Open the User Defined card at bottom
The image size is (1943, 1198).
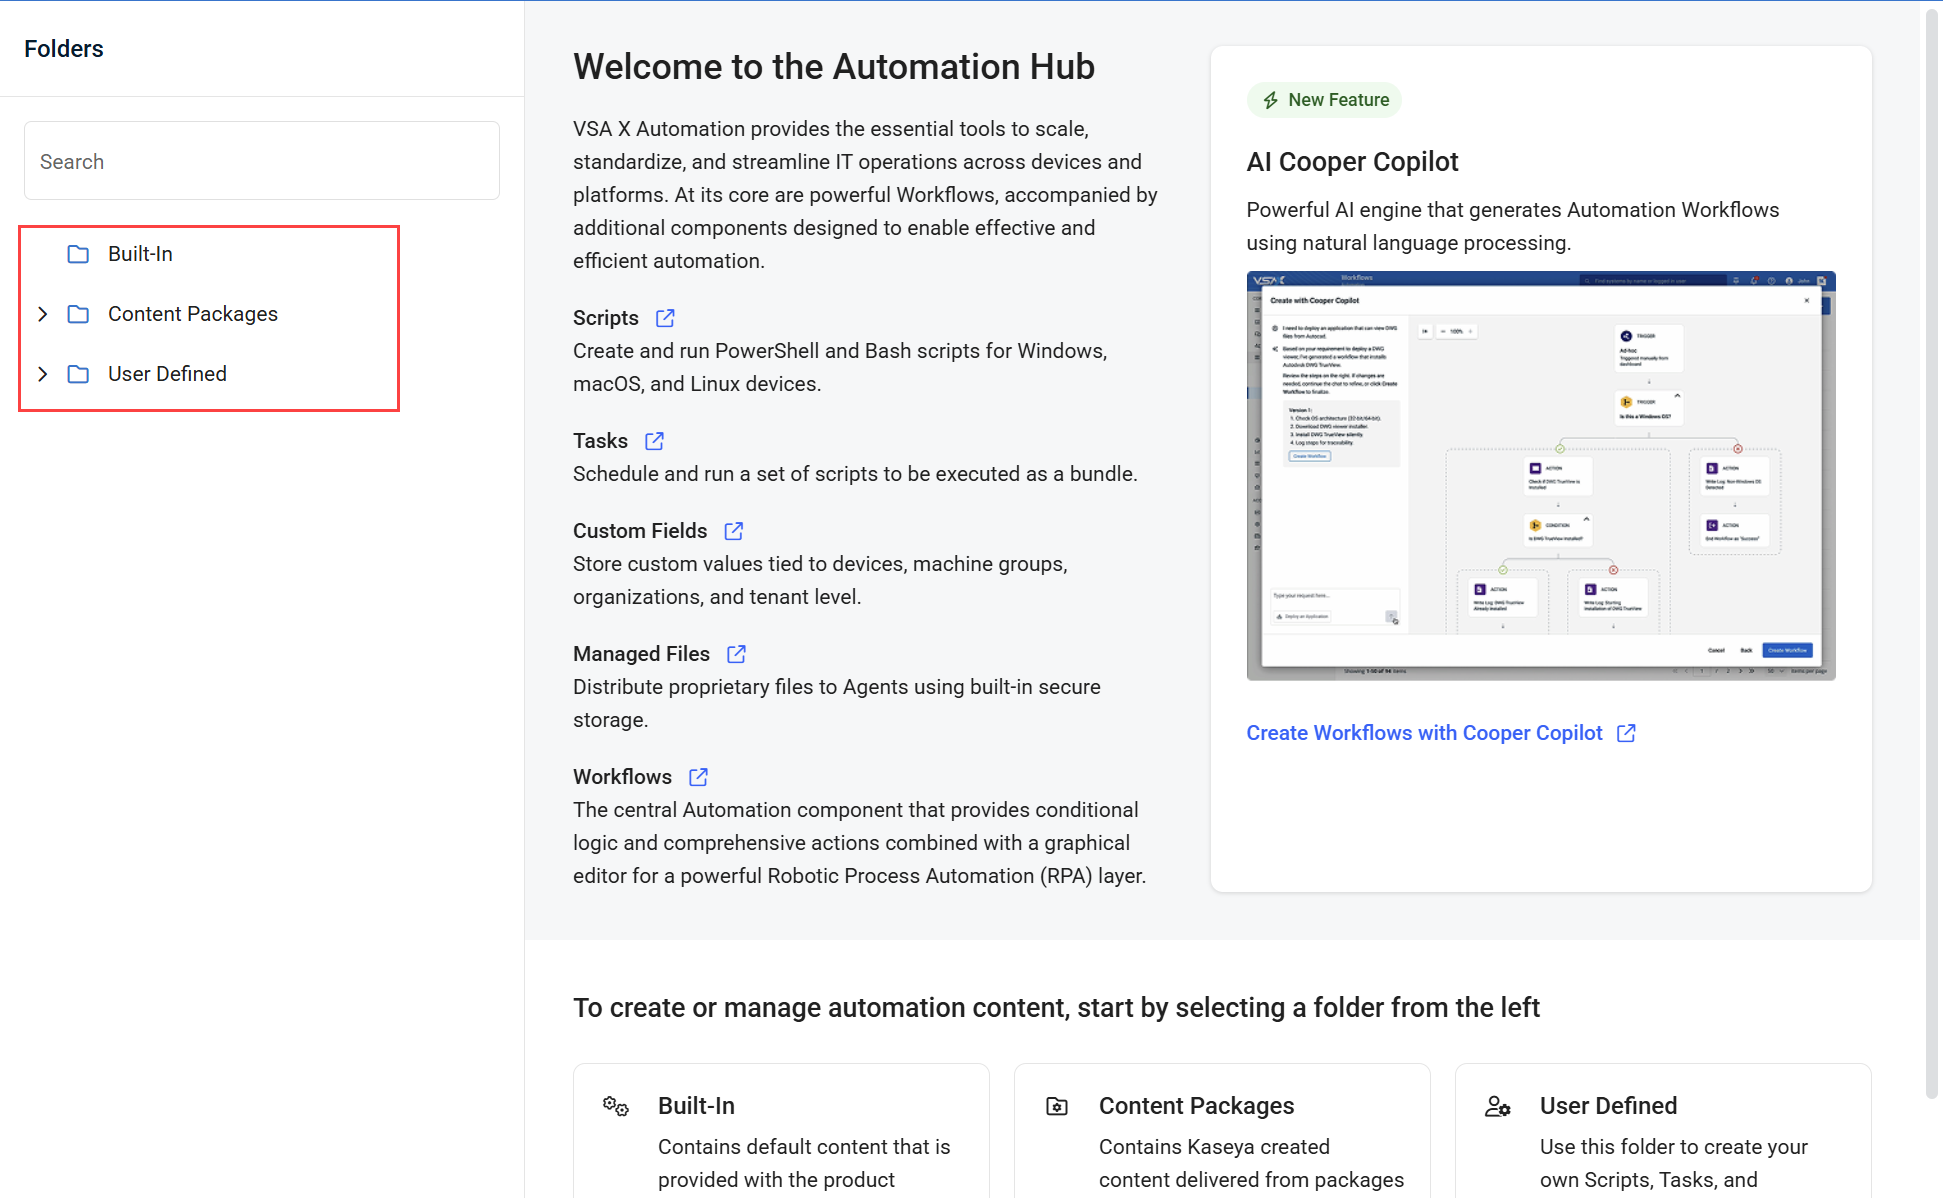(x=1663, y=1131)
